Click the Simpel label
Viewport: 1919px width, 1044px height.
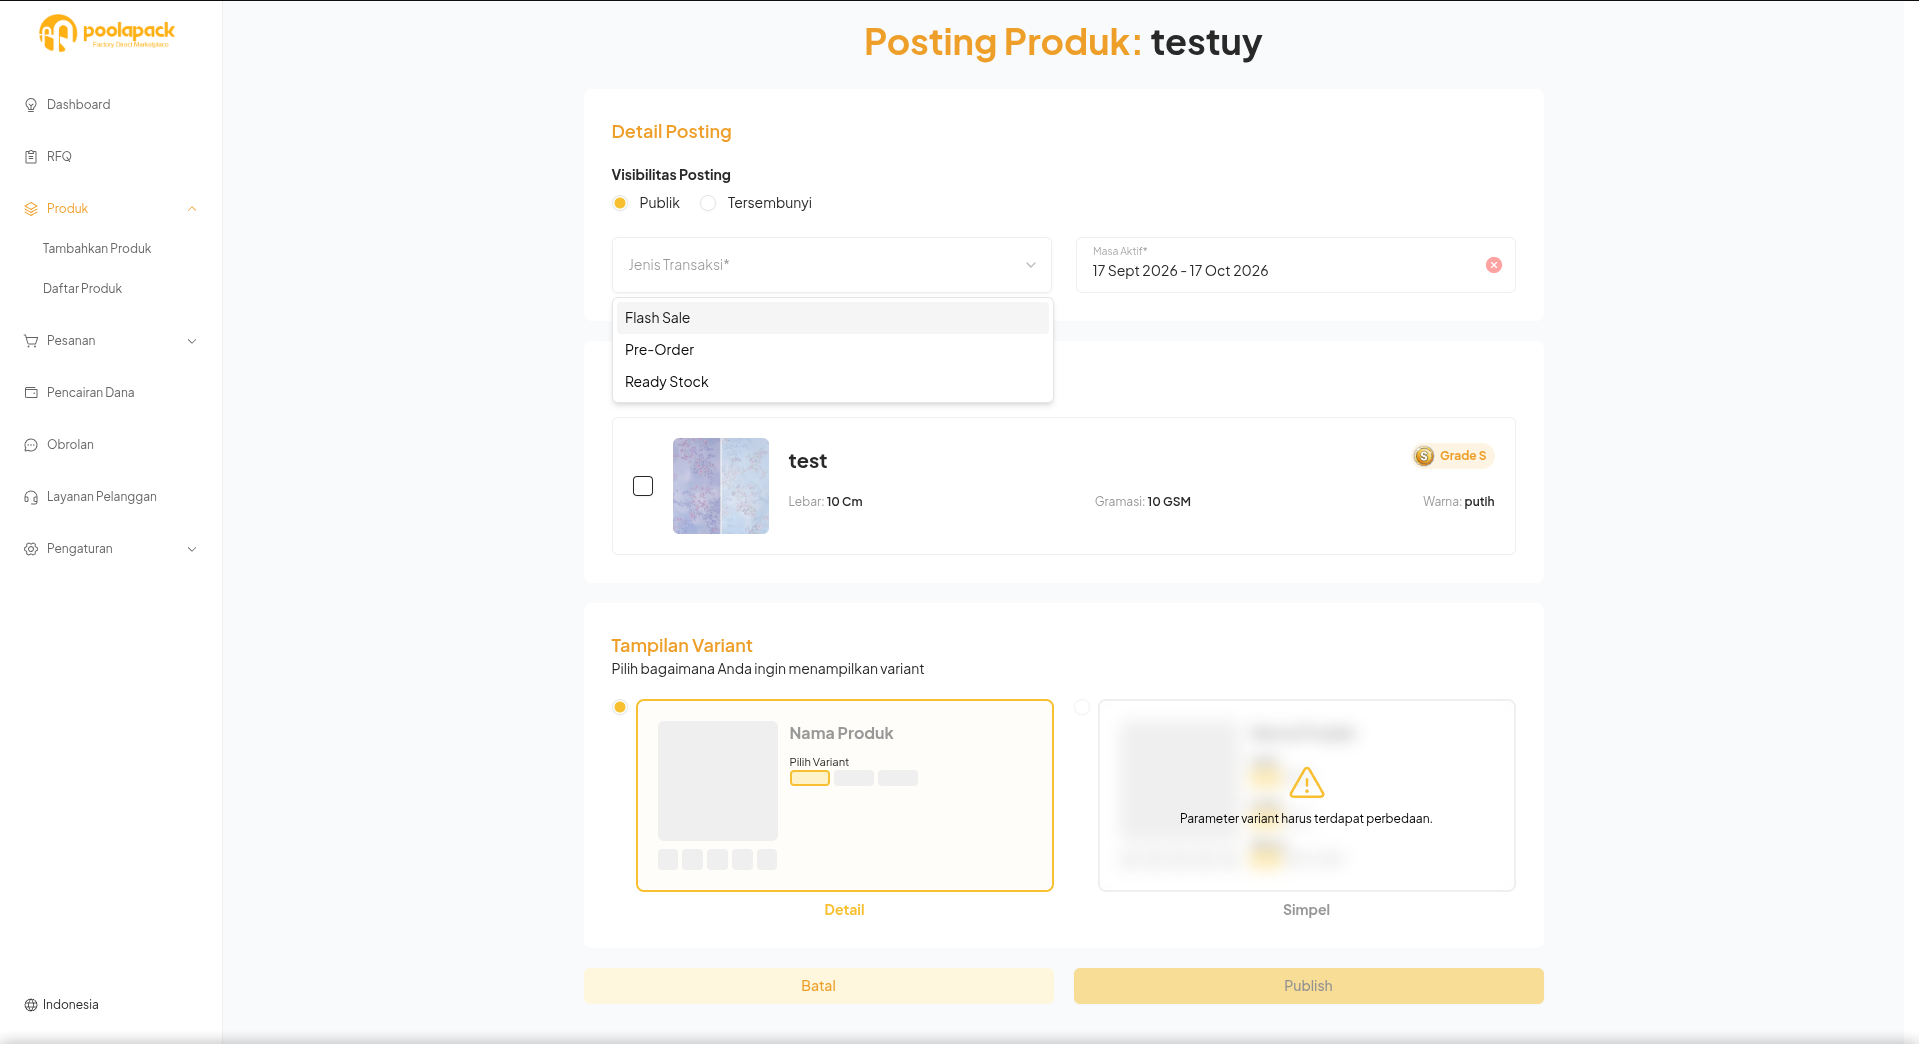coord(1306,910)
